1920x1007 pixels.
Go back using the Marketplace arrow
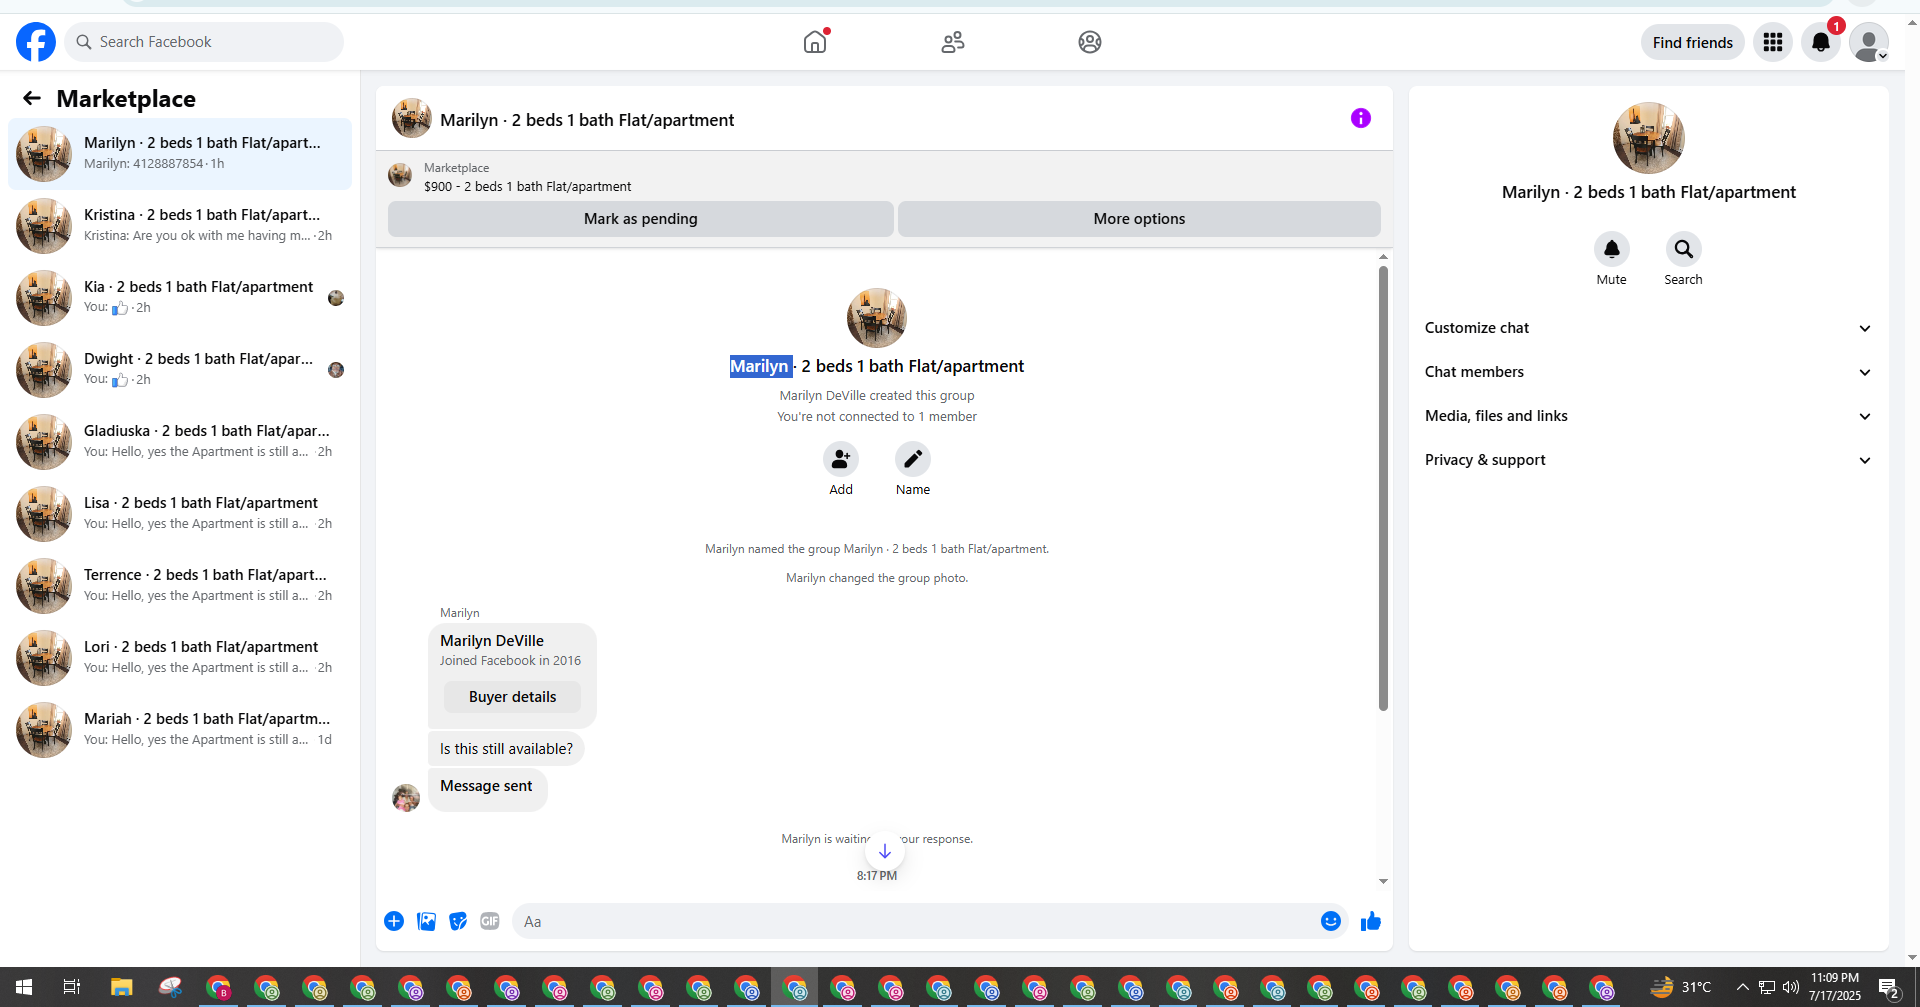(32, 98)
